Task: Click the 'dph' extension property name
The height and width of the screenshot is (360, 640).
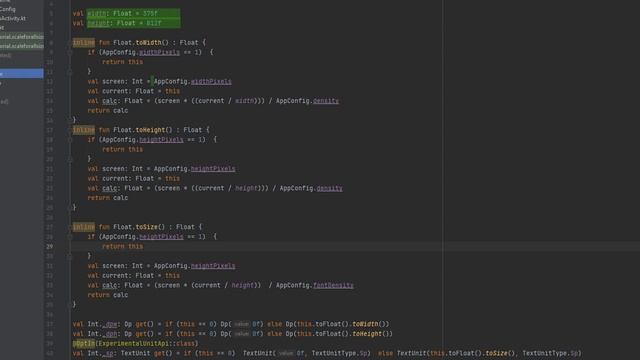Action: [110, 334]
